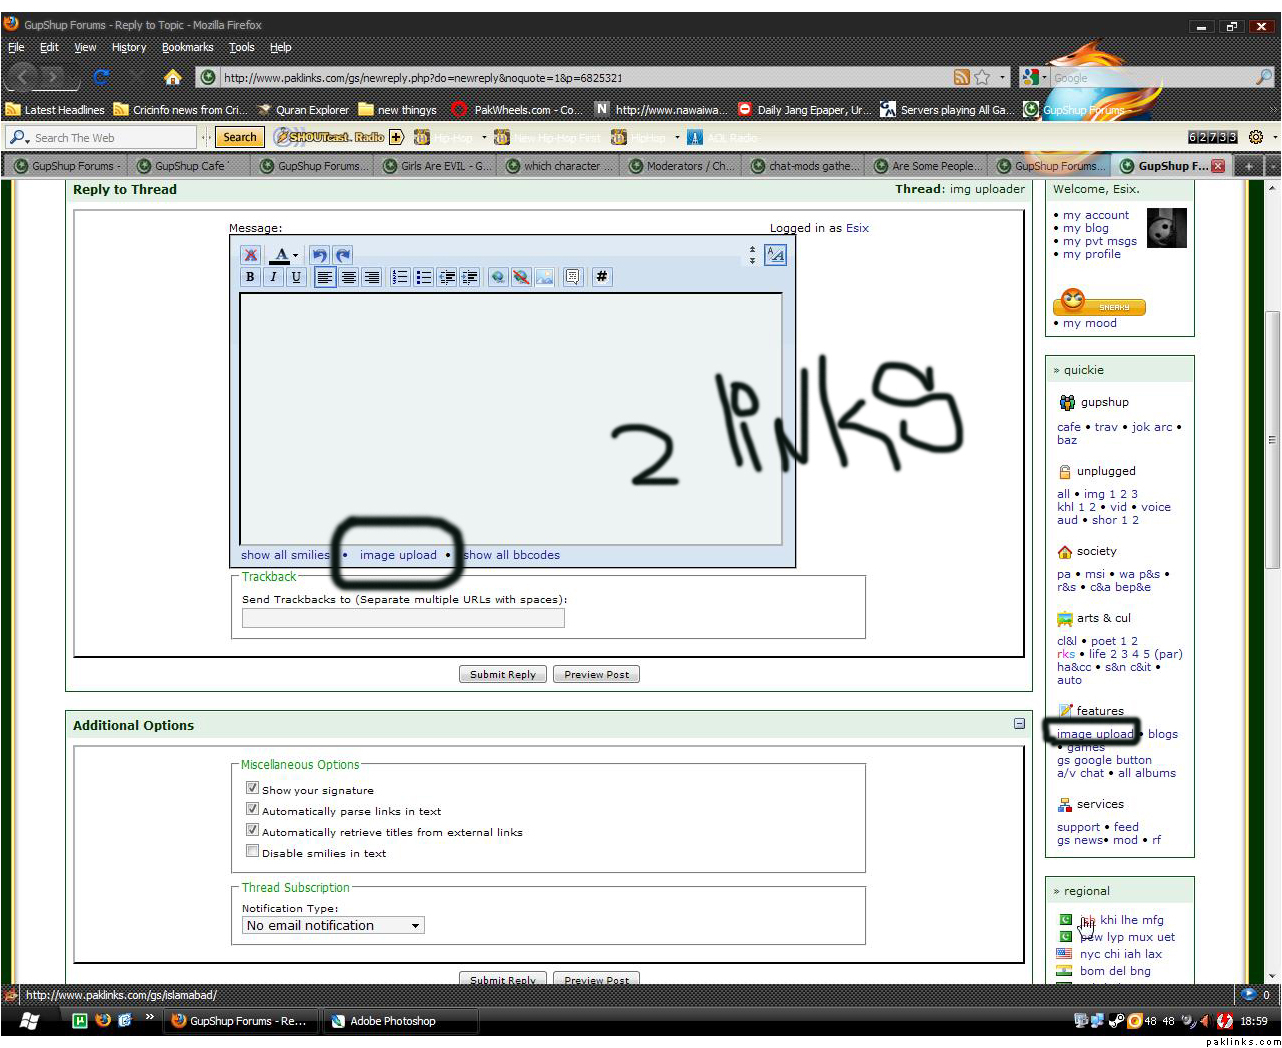The width and height of the screenshot is (1282, 1048).
Task: Center-align the message text
Action: click(x=348, y=278)
